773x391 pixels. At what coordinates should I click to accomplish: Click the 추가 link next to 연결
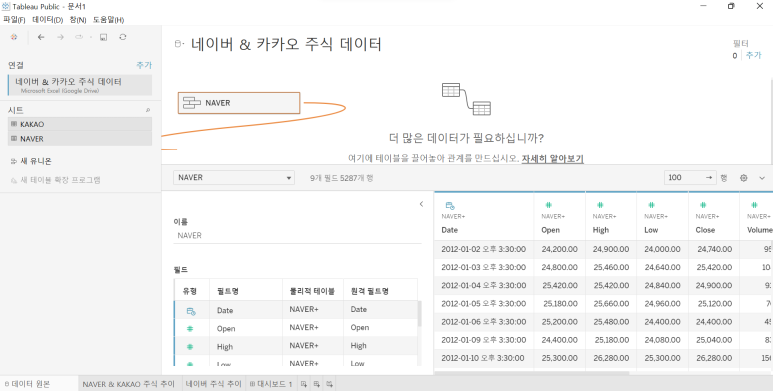pyautogui.click(x=144, y=65)
